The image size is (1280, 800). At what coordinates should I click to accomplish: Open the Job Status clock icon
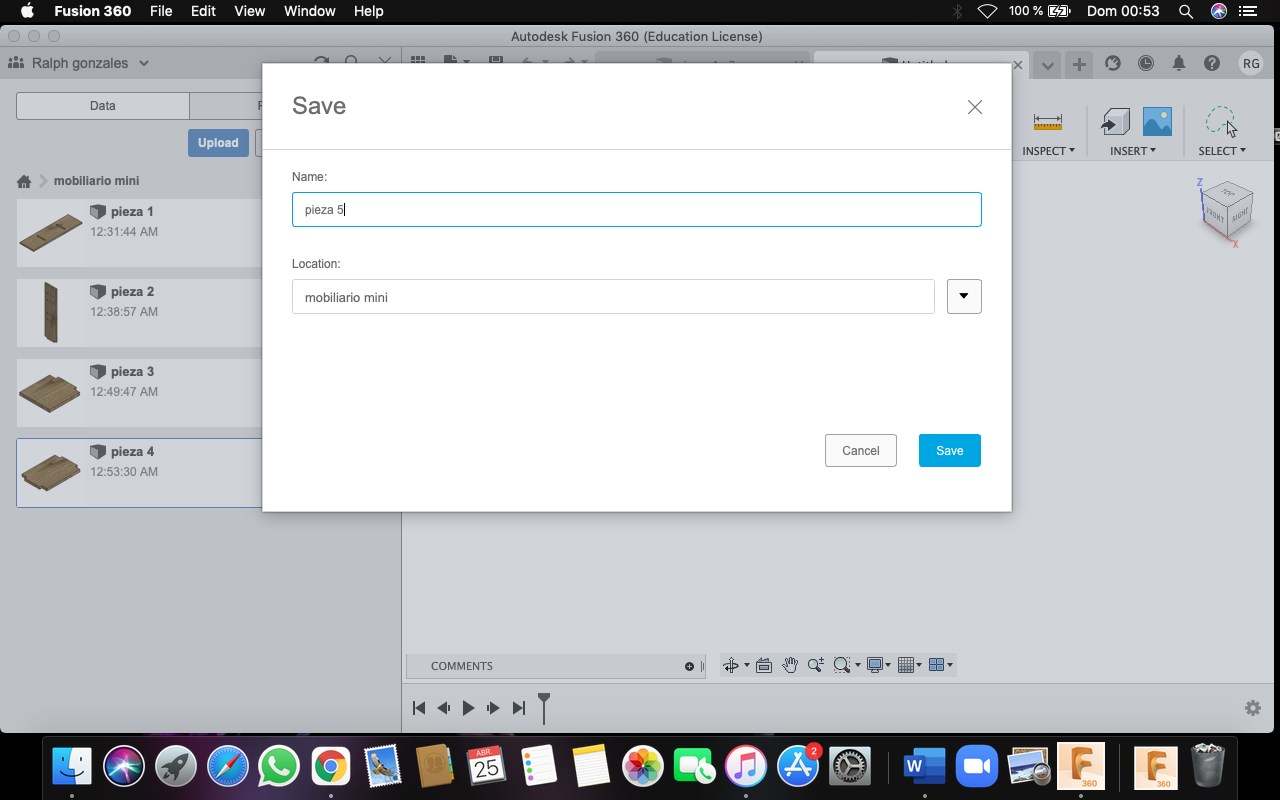(x=1146, y=63)
